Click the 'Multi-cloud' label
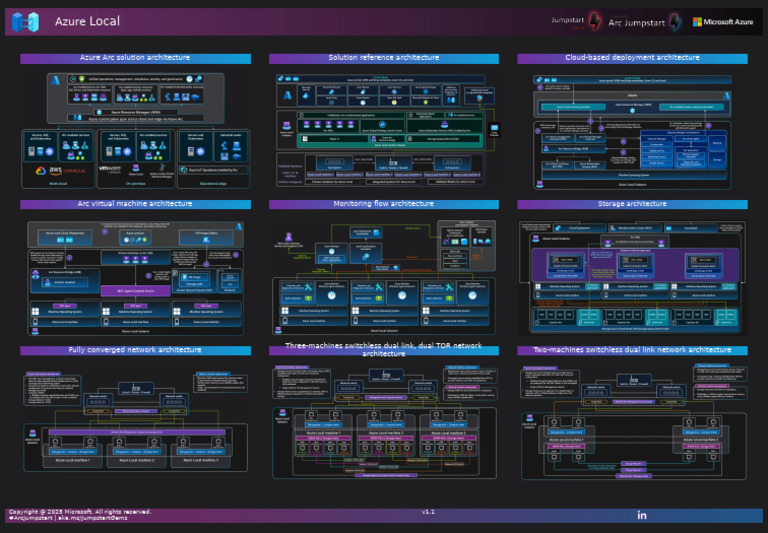768x533 pixels. click(58, 184)
